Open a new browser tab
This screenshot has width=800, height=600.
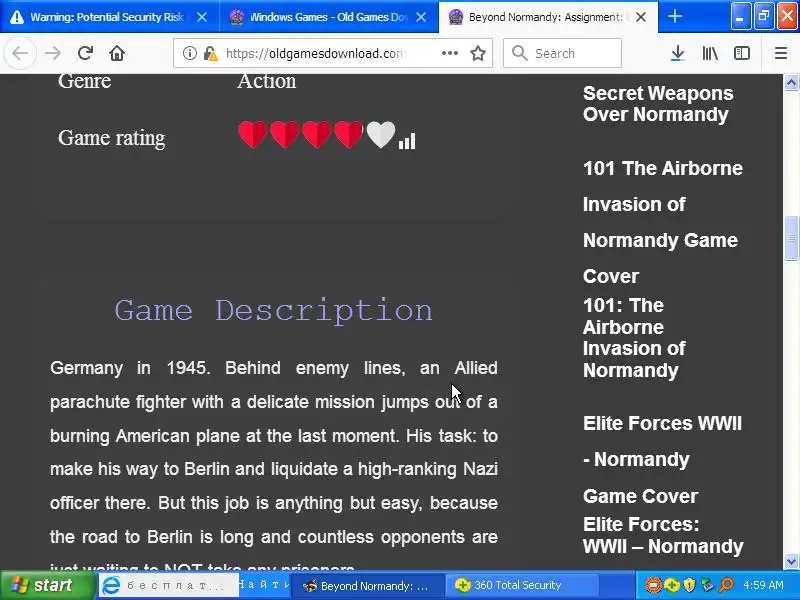click(674, 17)
